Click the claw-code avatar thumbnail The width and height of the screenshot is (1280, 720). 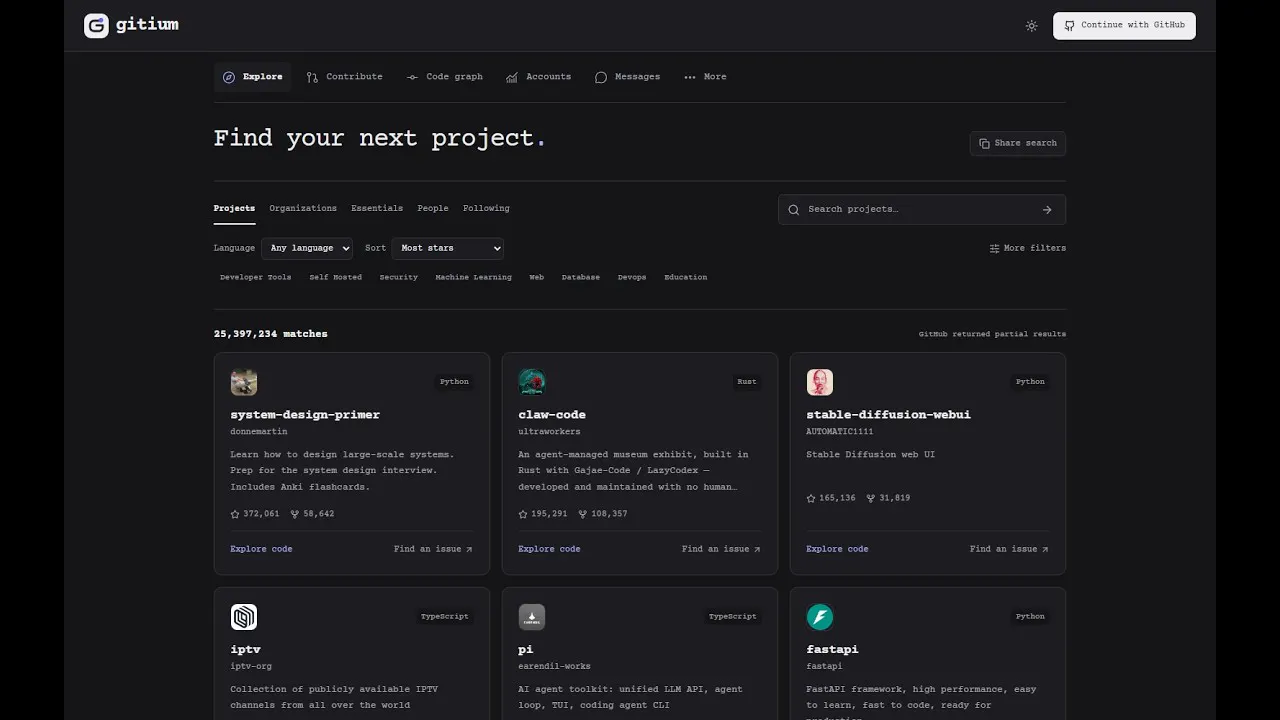coord(532,382)
